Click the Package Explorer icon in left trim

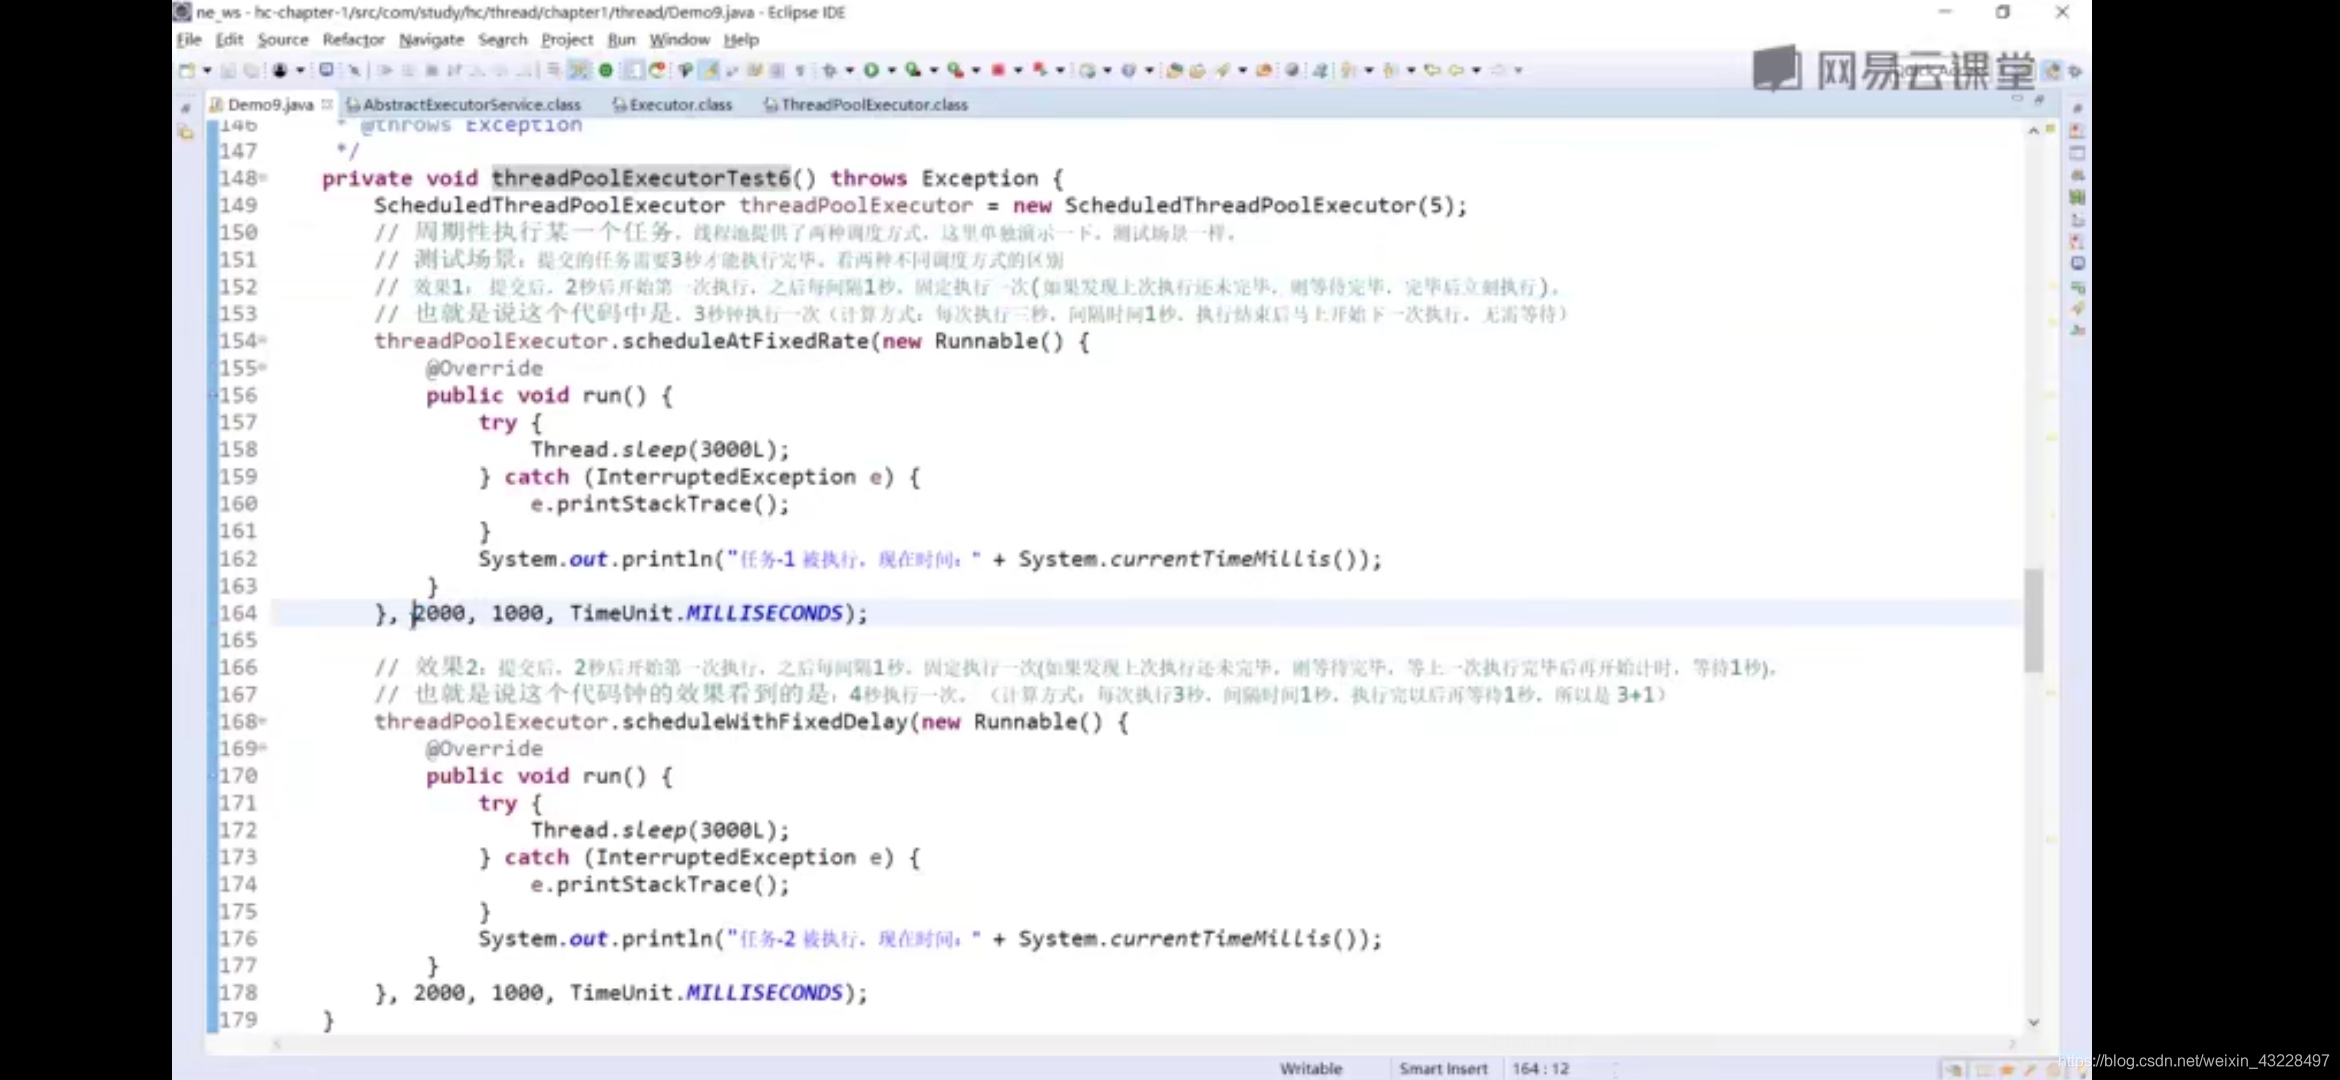point(186,132)
